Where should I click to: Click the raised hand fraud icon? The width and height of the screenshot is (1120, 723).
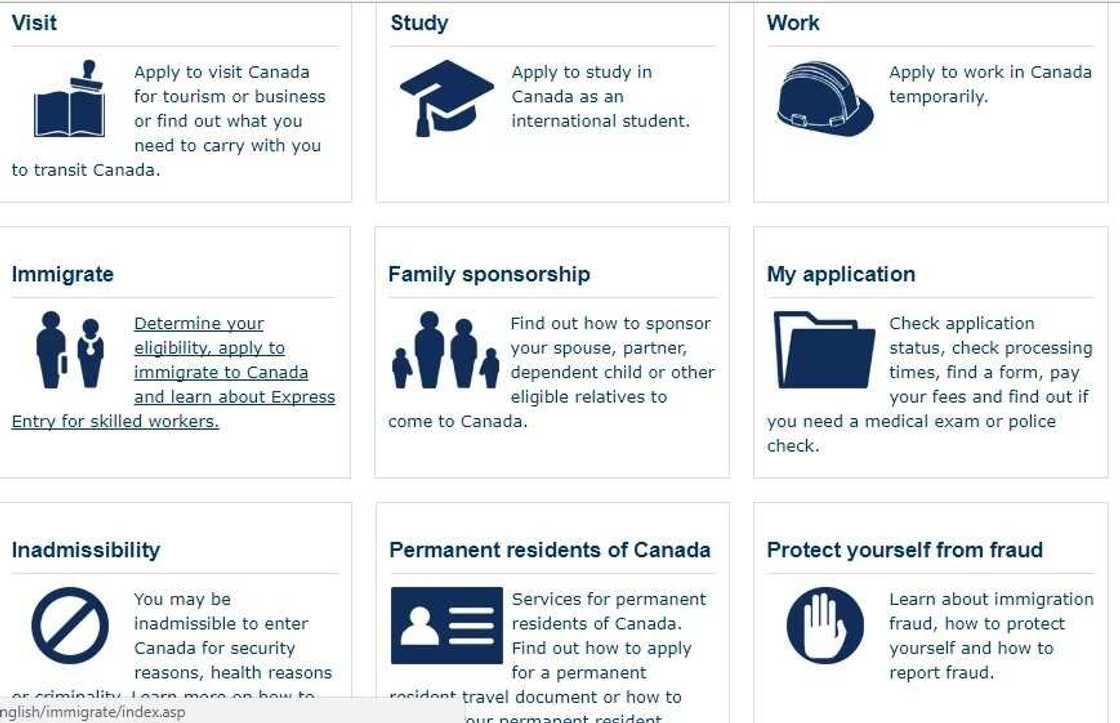[x=824, y=626]
